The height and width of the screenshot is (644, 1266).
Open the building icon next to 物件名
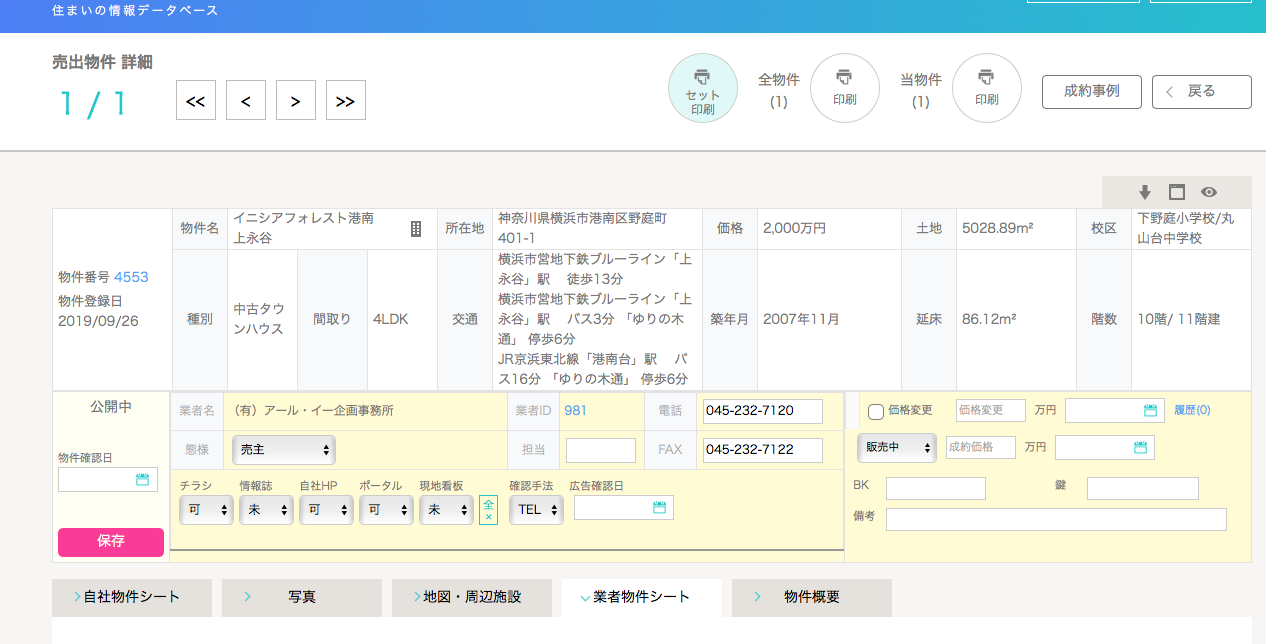[x=416, y=229]
